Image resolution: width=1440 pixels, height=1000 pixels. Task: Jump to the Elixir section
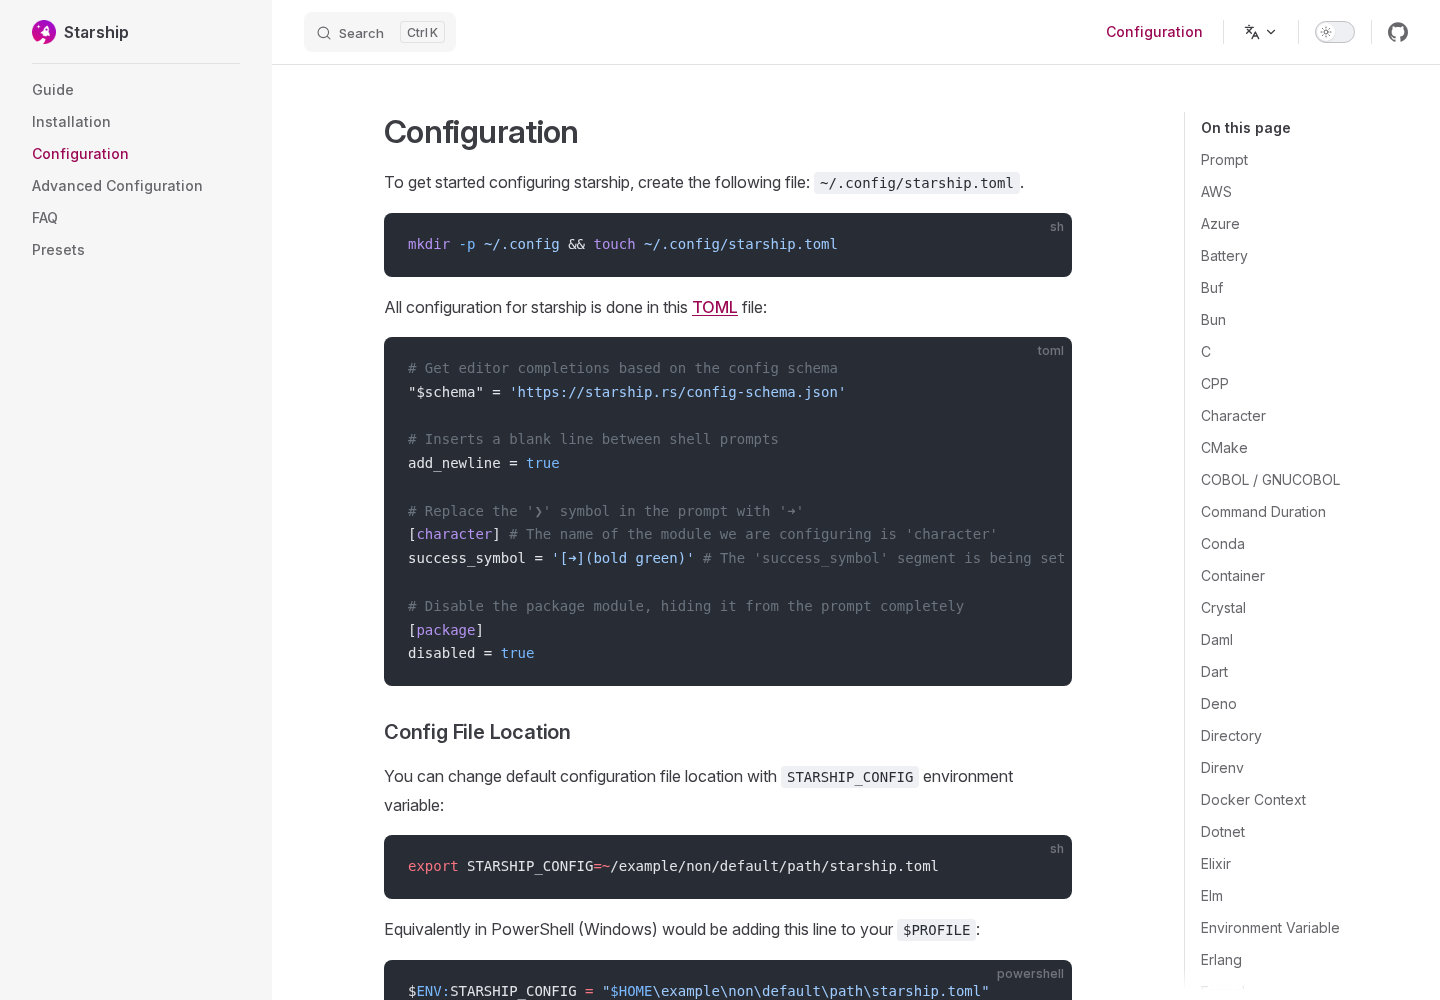tap(1216, 864)
